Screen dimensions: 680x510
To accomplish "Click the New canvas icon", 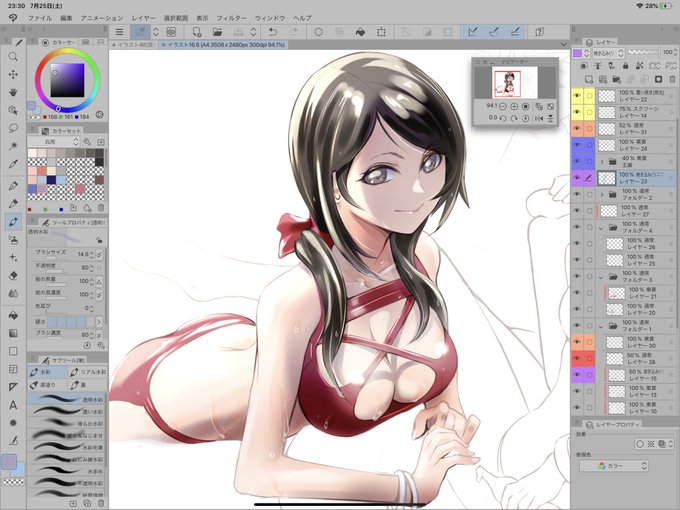I will pyautogui.click(x=196, y=32).
